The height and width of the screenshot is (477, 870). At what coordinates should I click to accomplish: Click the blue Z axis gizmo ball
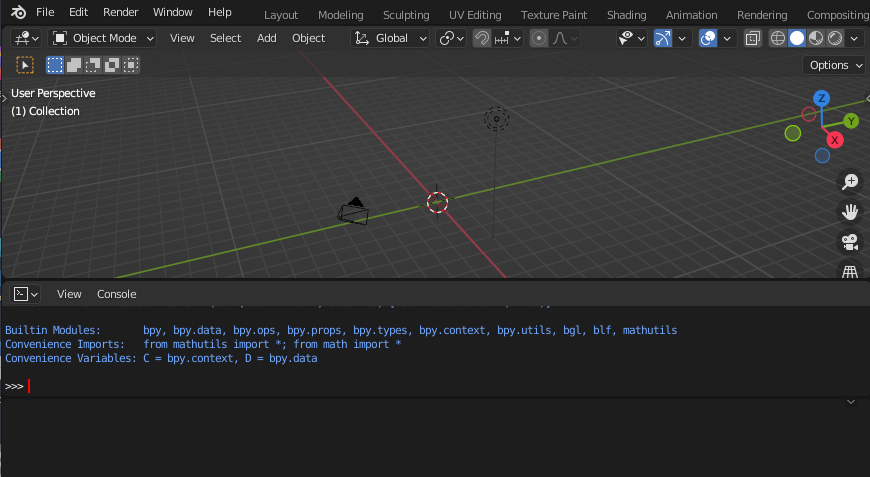click(821, 98)
